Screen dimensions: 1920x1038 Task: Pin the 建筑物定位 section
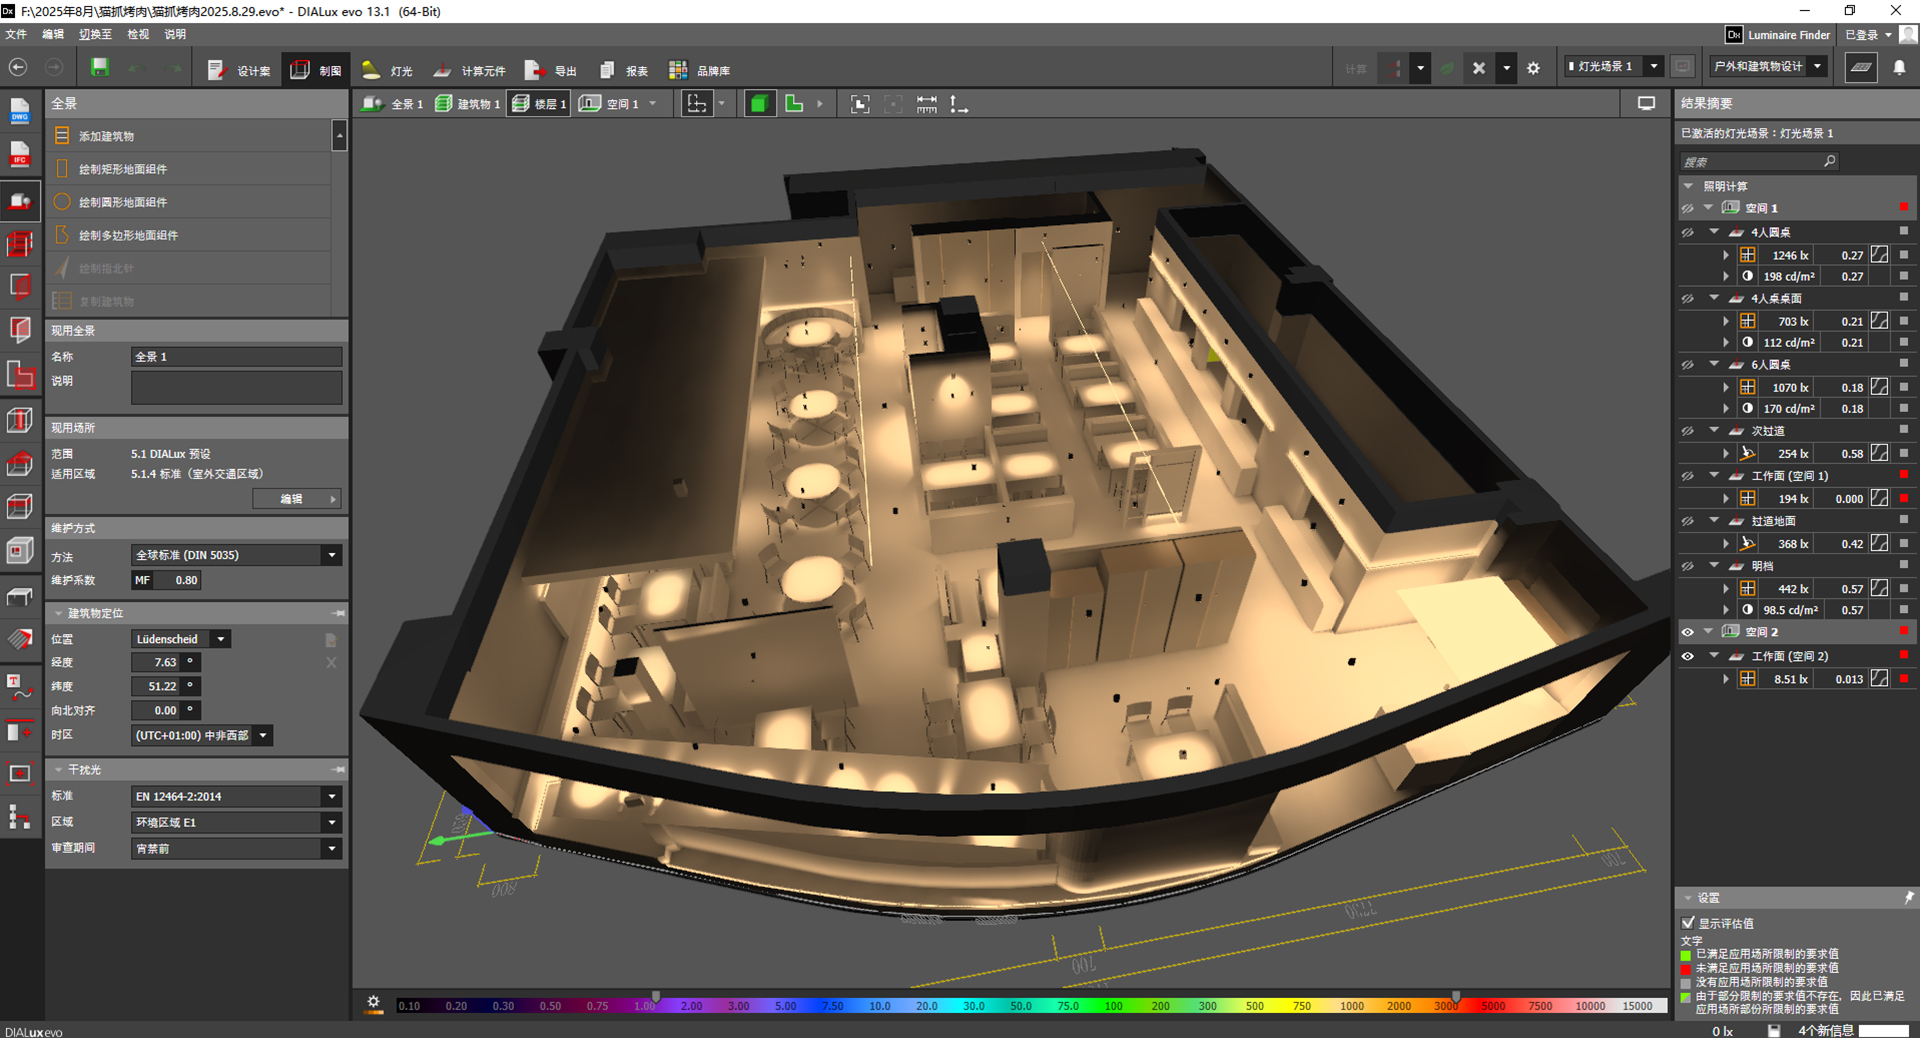[339, 613]
